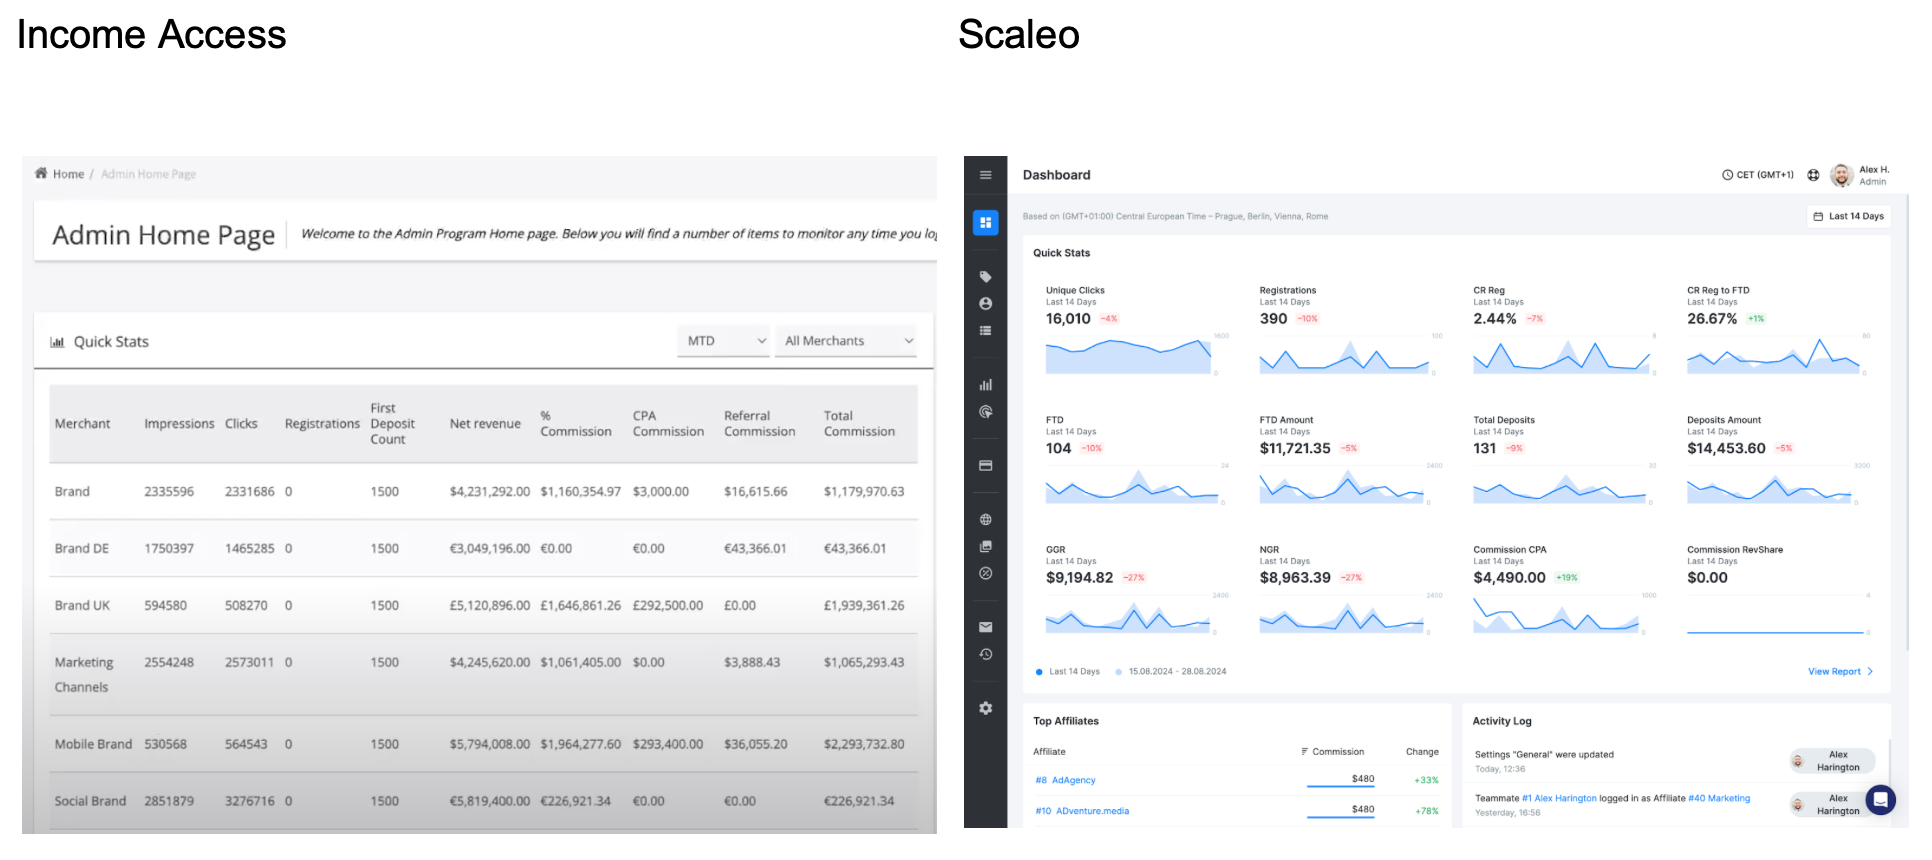Open the MTD period dropdown
Screen dimensions: 1932x860
[x=725, y=341]
